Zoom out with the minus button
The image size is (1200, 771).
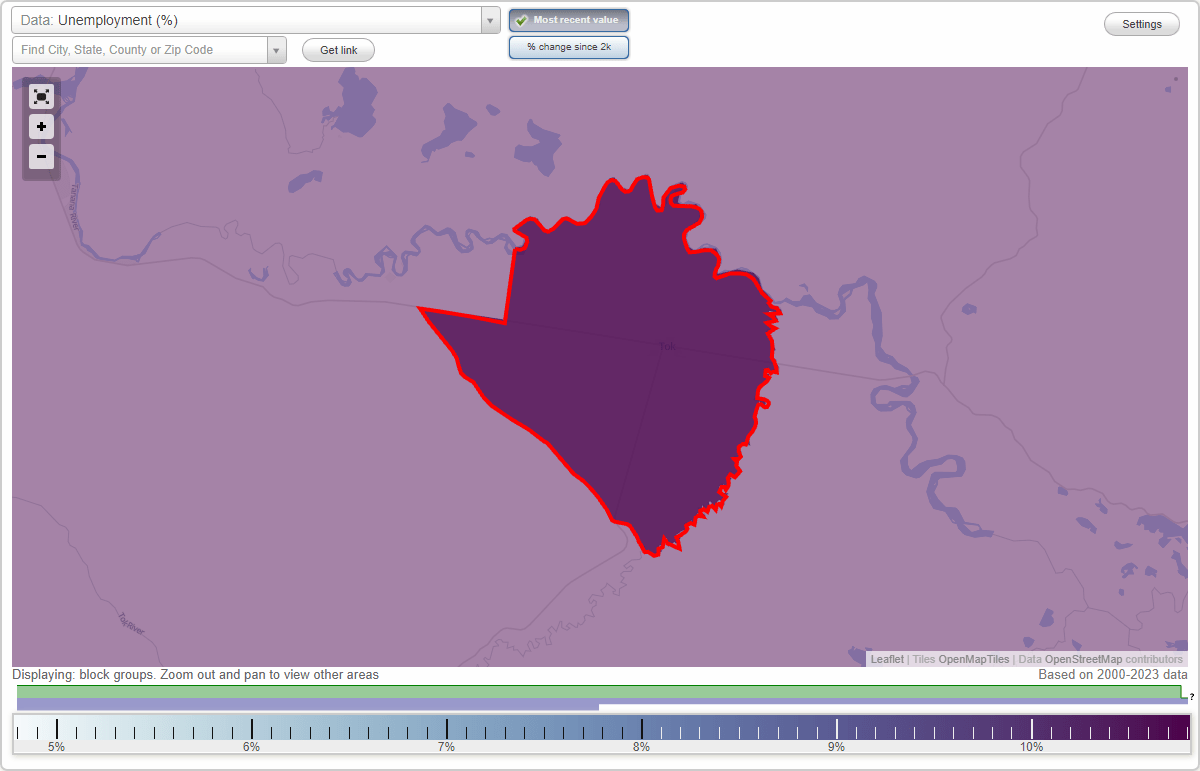click(41, 156)
